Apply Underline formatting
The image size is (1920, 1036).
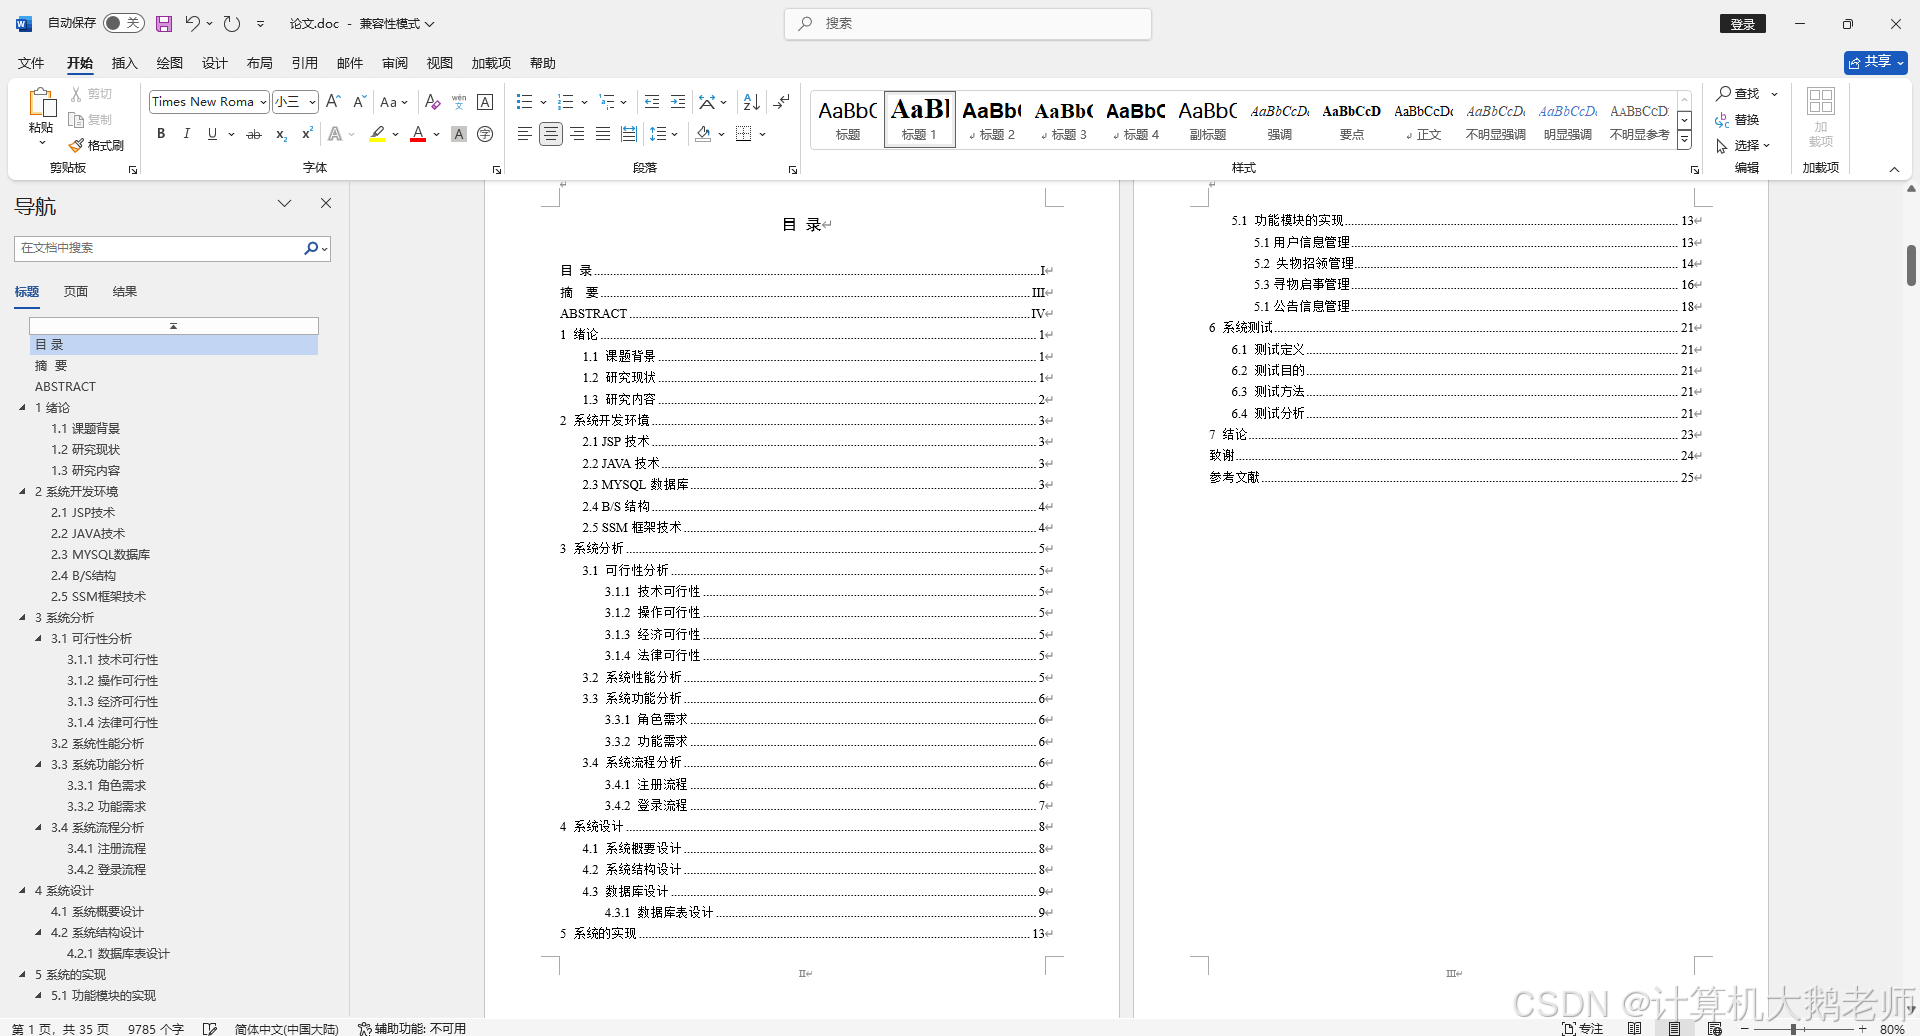coord(212,133)
